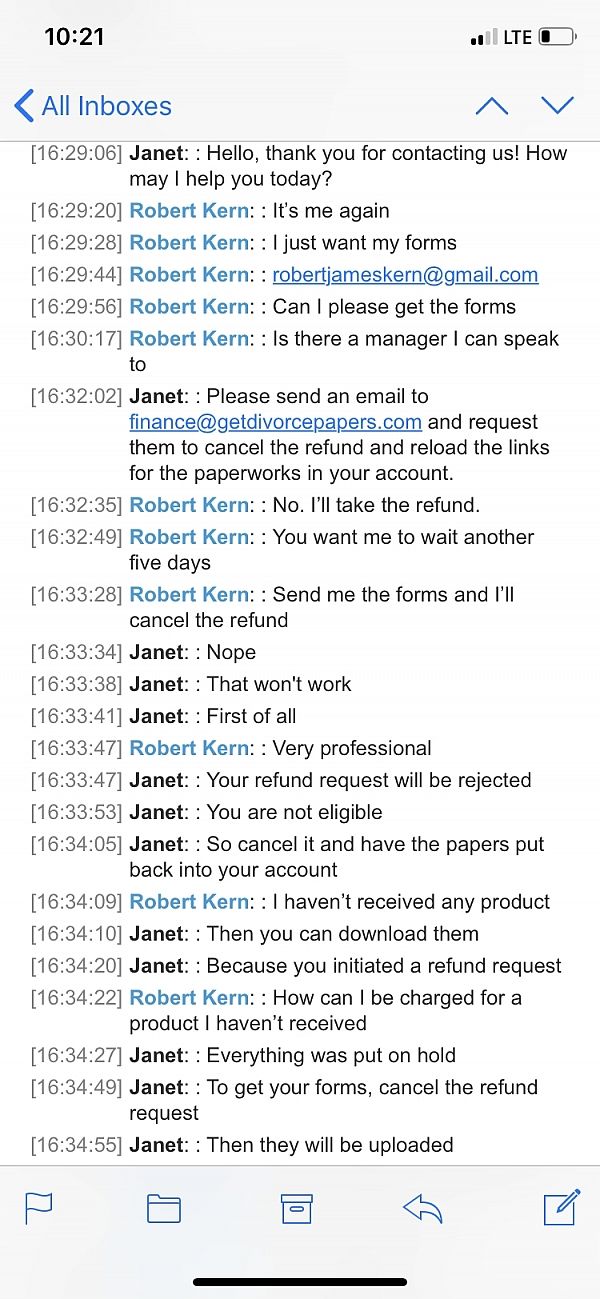Tap Robert Kern name beside "Very professional"
The image size is (600, 1299).
click(x=189, y=748)
